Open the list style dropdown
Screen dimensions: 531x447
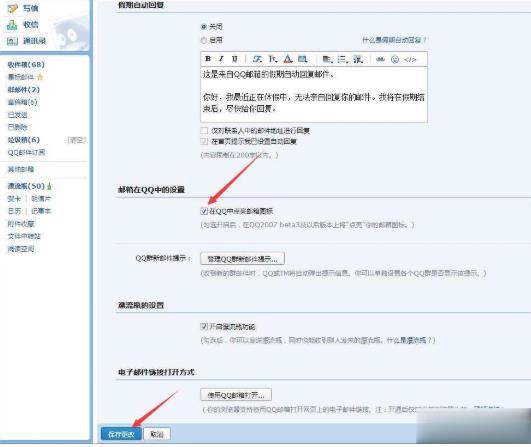342,59
